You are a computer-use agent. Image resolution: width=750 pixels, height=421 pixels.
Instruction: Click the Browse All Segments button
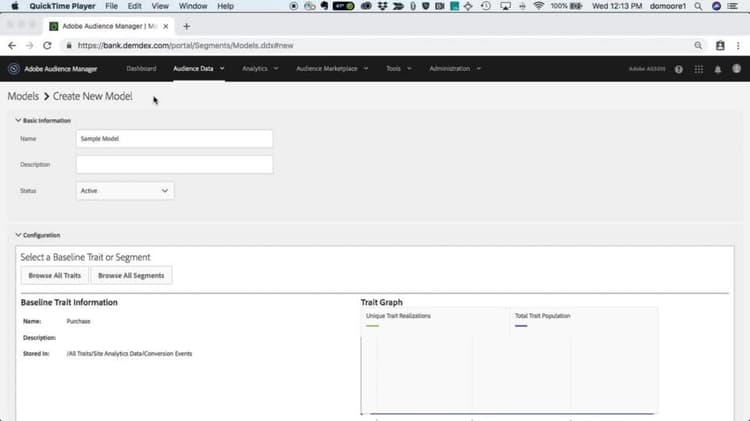[x=131, y=276]
